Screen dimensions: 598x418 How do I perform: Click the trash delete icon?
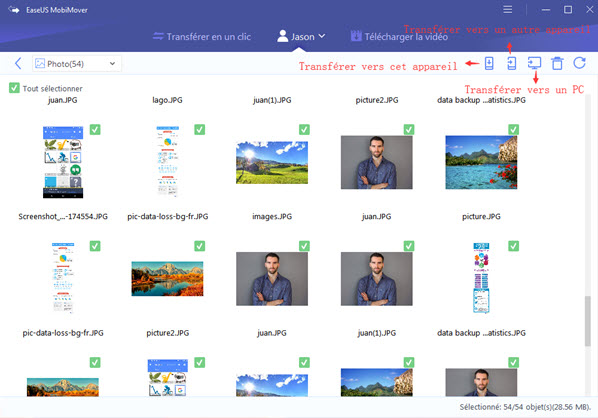(557, 63)
